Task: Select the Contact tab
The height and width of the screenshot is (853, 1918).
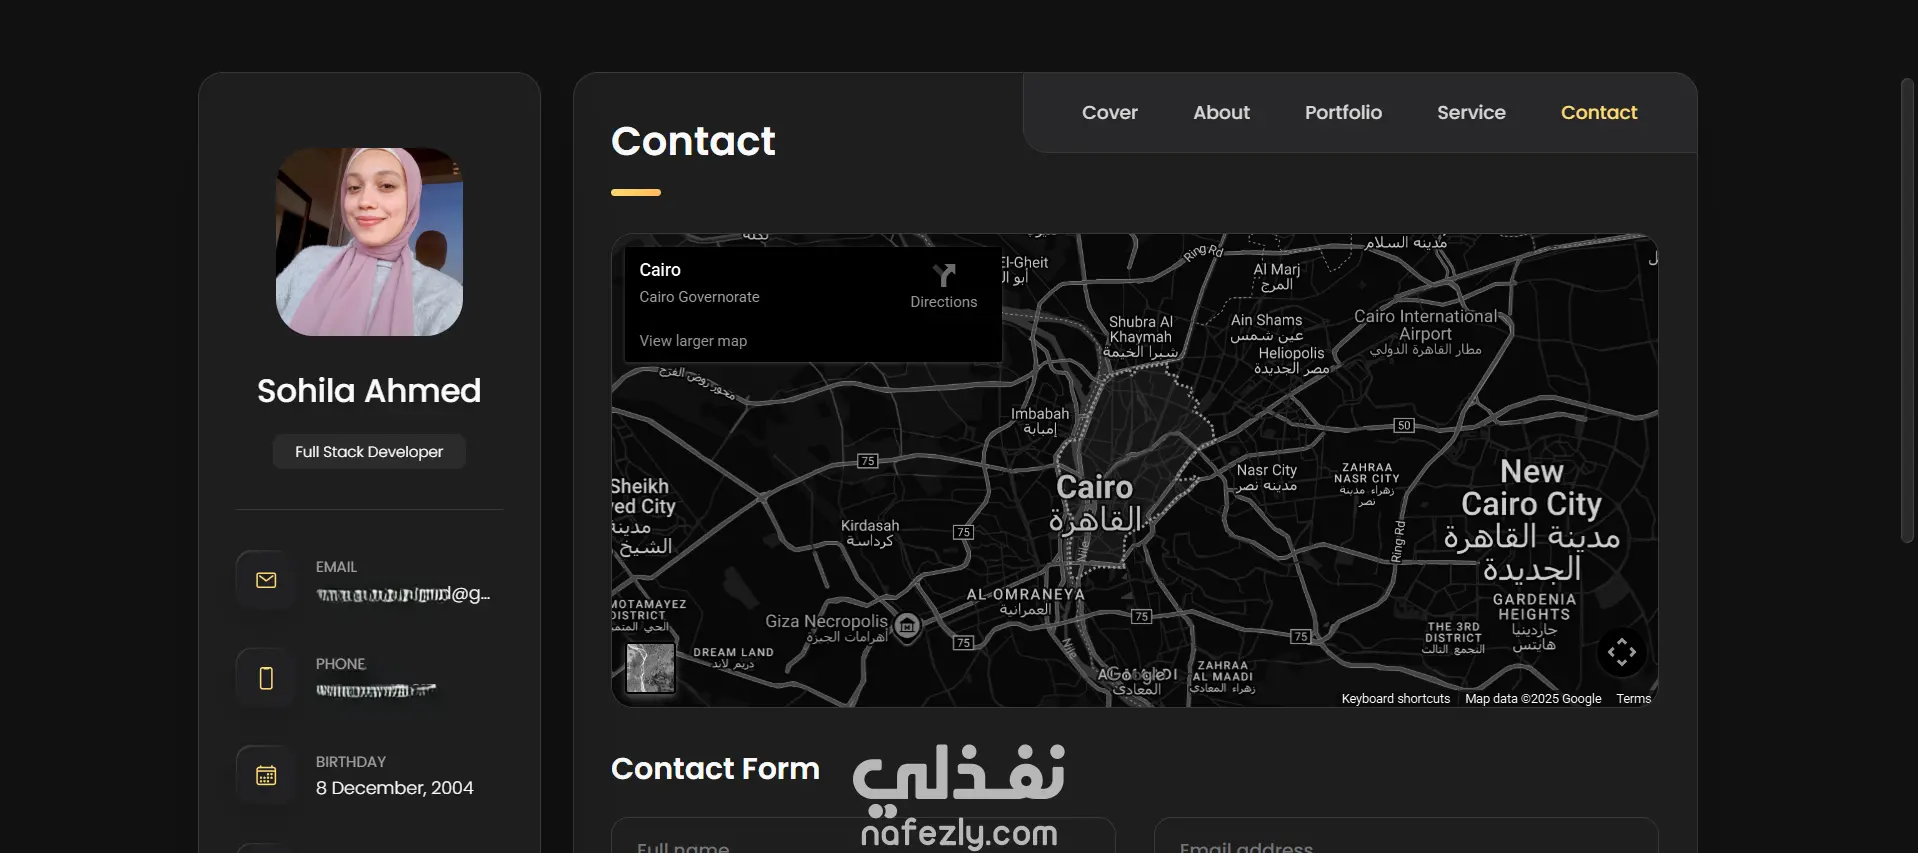Action: (1599, 113)
